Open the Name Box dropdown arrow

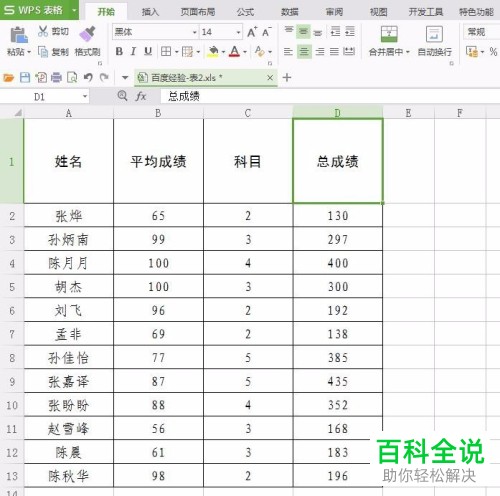pos(85,96)
